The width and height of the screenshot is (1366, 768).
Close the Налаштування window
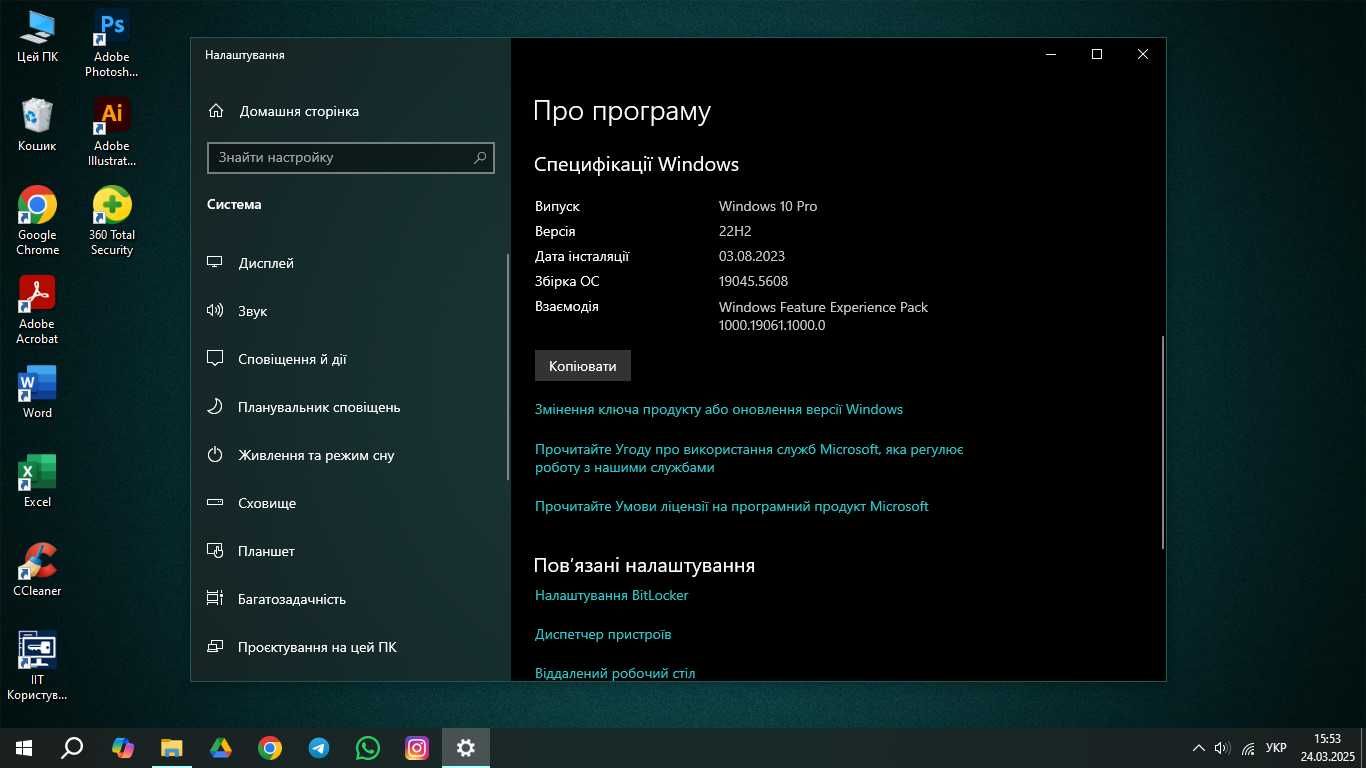[x=1143, y=54]
